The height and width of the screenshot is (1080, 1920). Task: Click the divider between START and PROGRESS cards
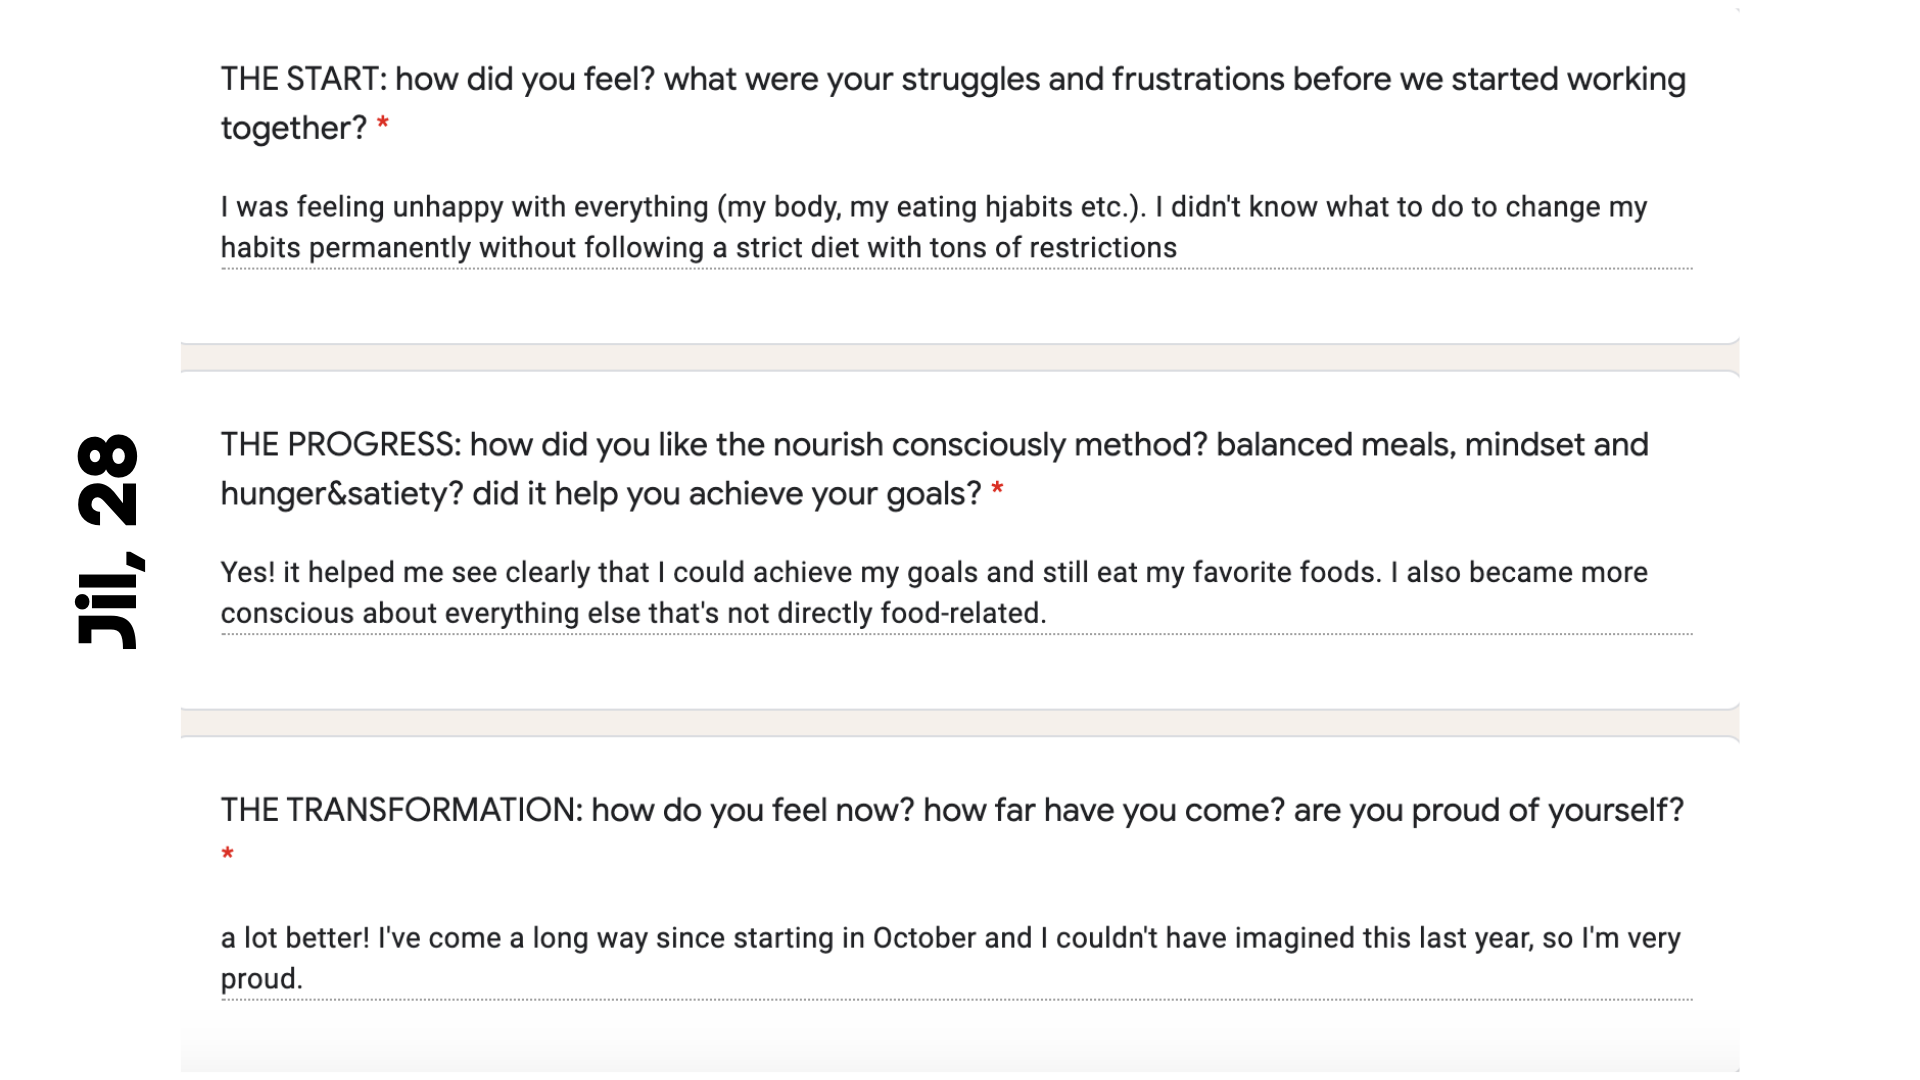(x=959, y=357)
